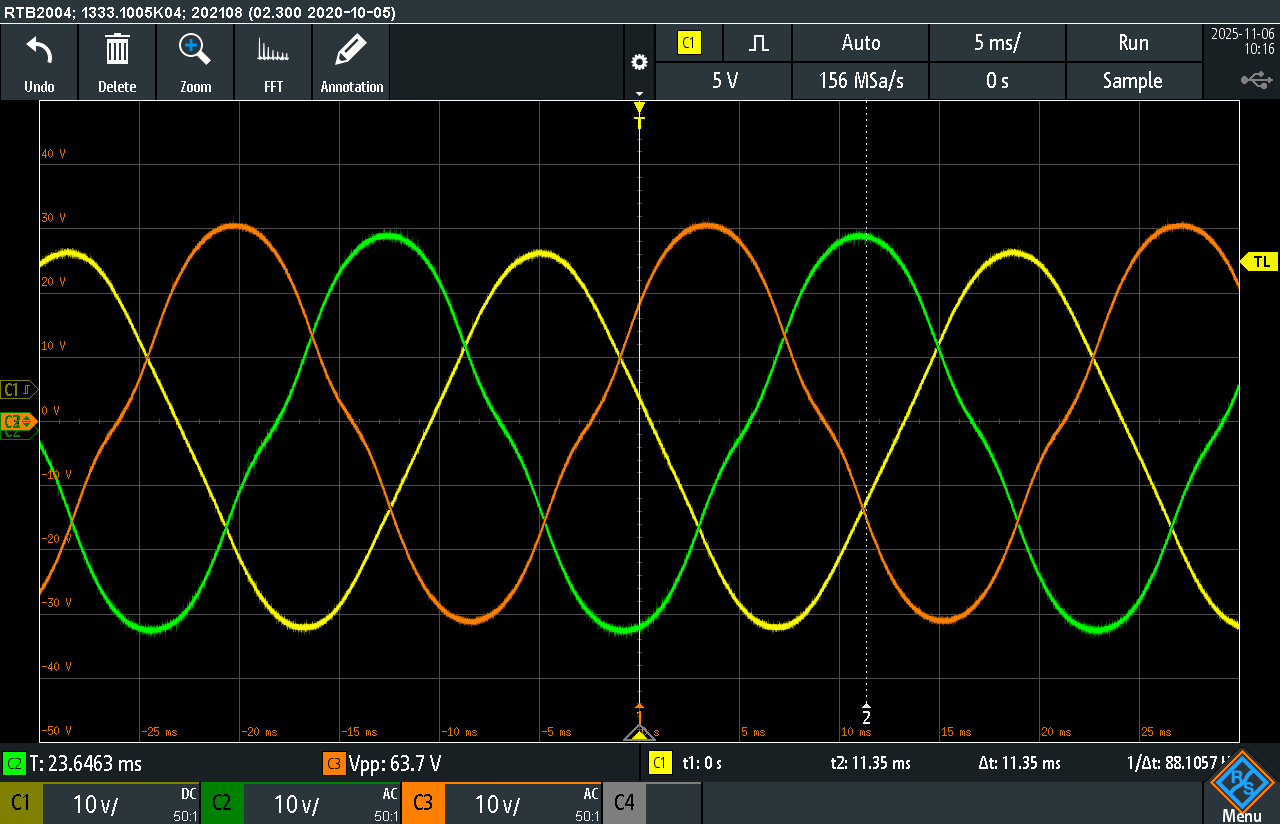
Task: Toggle the Run acquisition button
Action: (x=1133, y=43)
